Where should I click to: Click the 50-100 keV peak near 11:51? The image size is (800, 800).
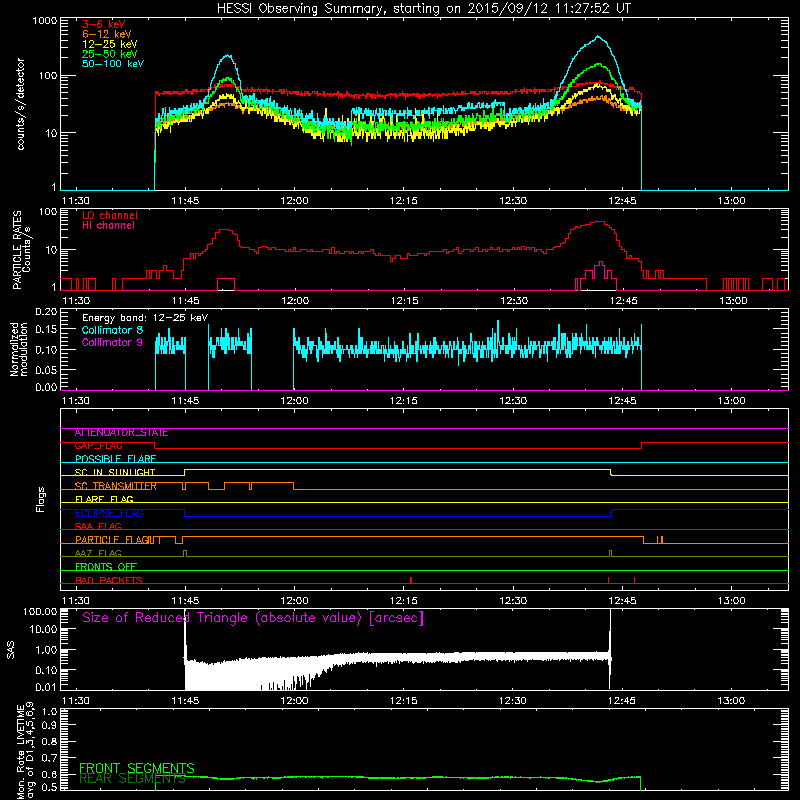[x=229, y=56]
